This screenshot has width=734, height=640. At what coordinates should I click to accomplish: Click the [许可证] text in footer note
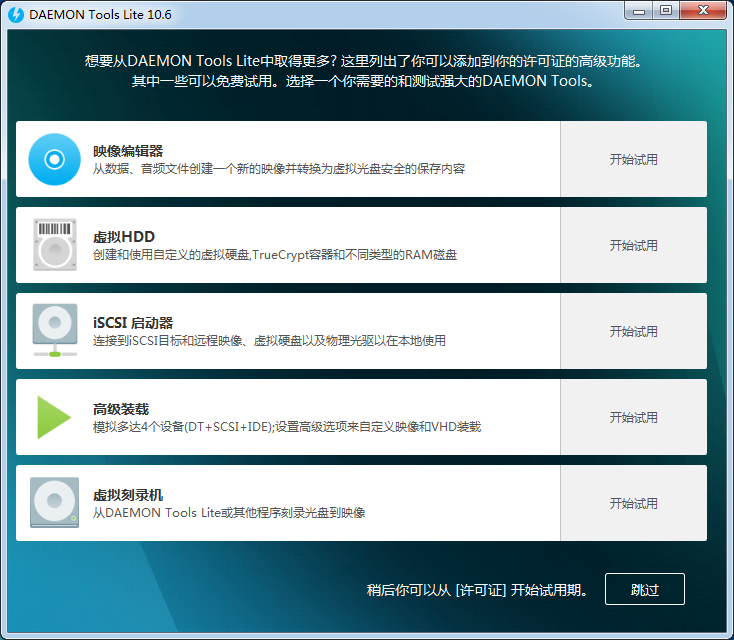click(x=480, y=590)
